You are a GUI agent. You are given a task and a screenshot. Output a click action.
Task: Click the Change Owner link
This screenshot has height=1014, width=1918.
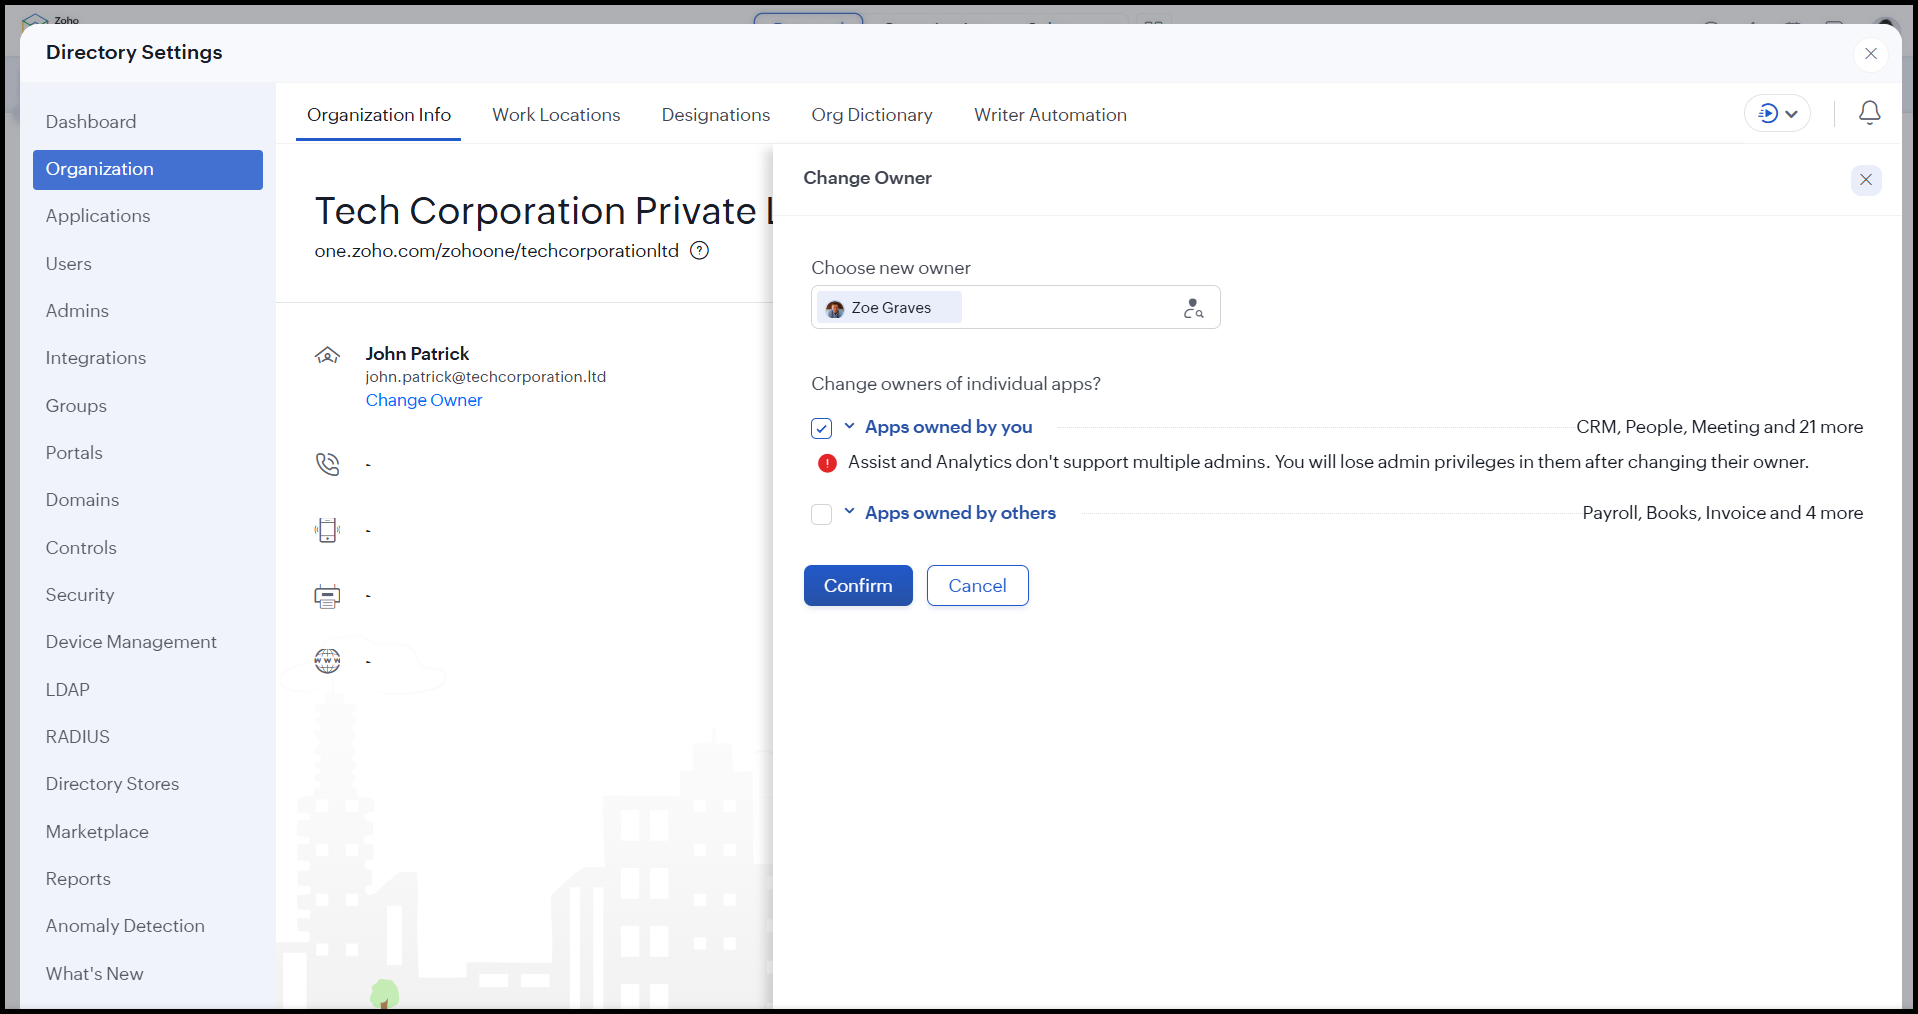click(423, 400)
